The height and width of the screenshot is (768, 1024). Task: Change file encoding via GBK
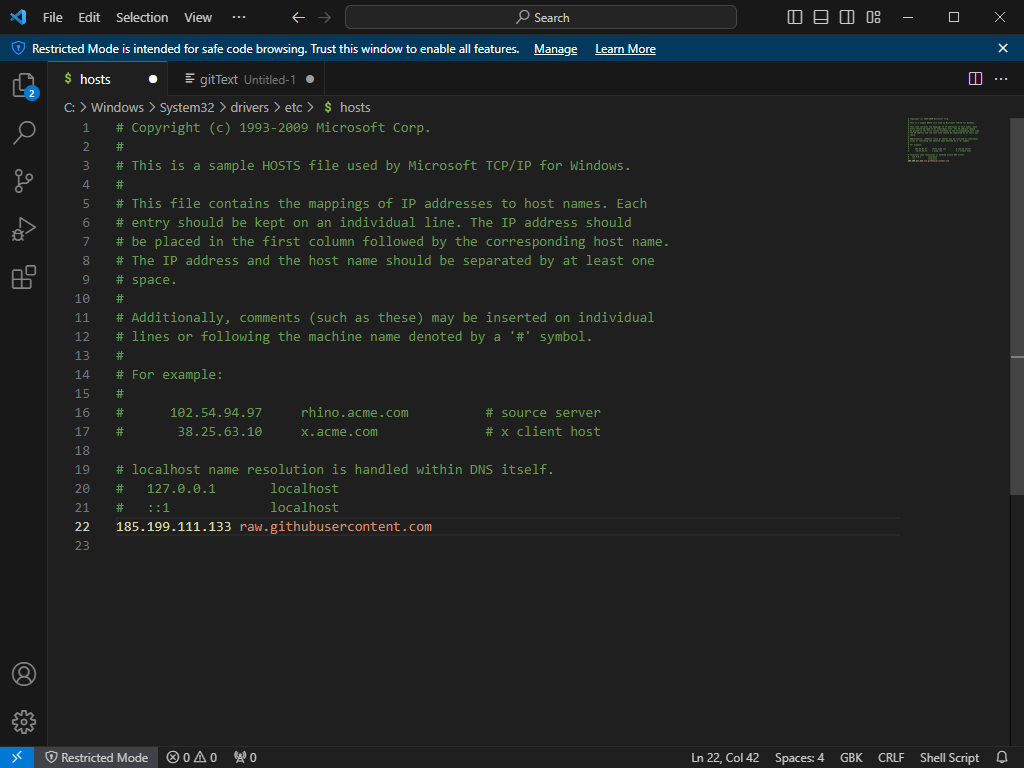tap(851, 758)
